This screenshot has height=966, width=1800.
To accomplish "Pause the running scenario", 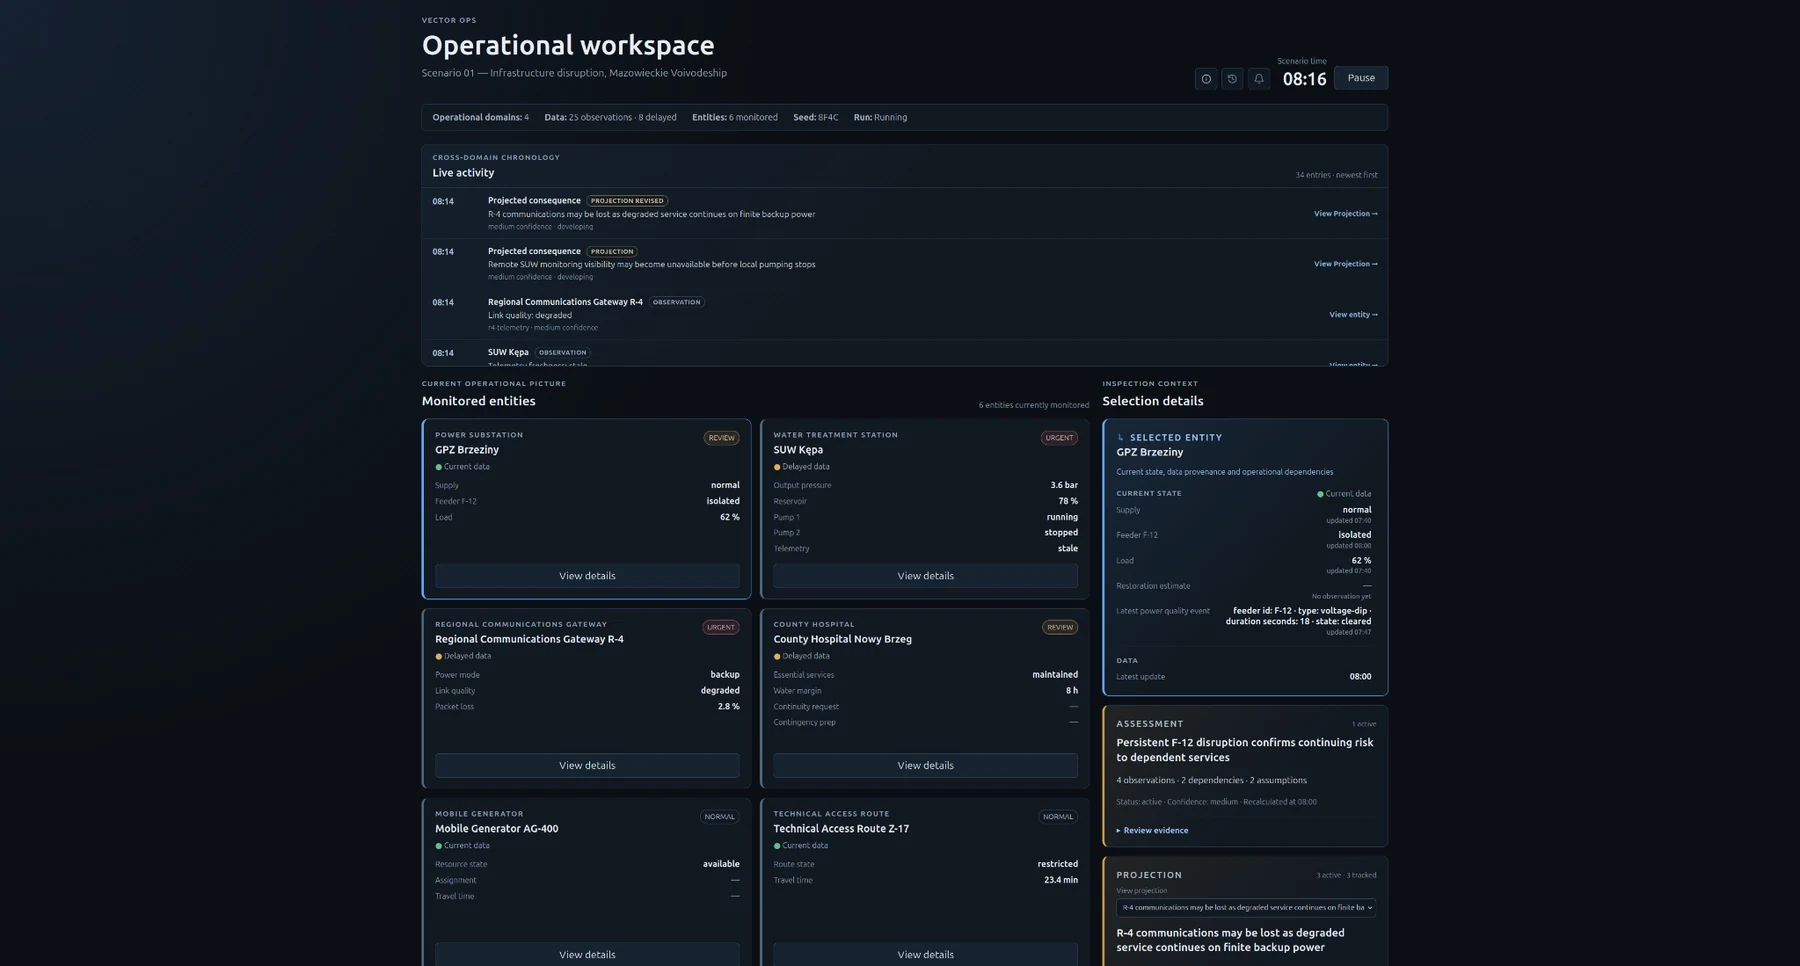I will point(1361,78).
